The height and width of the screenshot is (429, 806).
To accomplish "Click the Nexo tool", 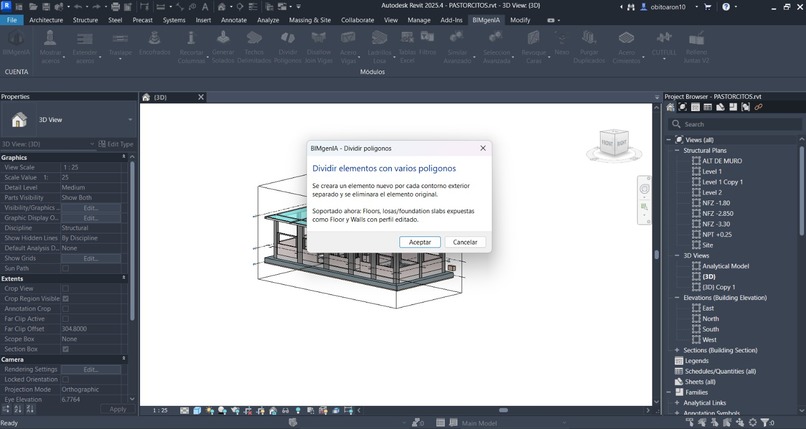I will click(561, 43).
